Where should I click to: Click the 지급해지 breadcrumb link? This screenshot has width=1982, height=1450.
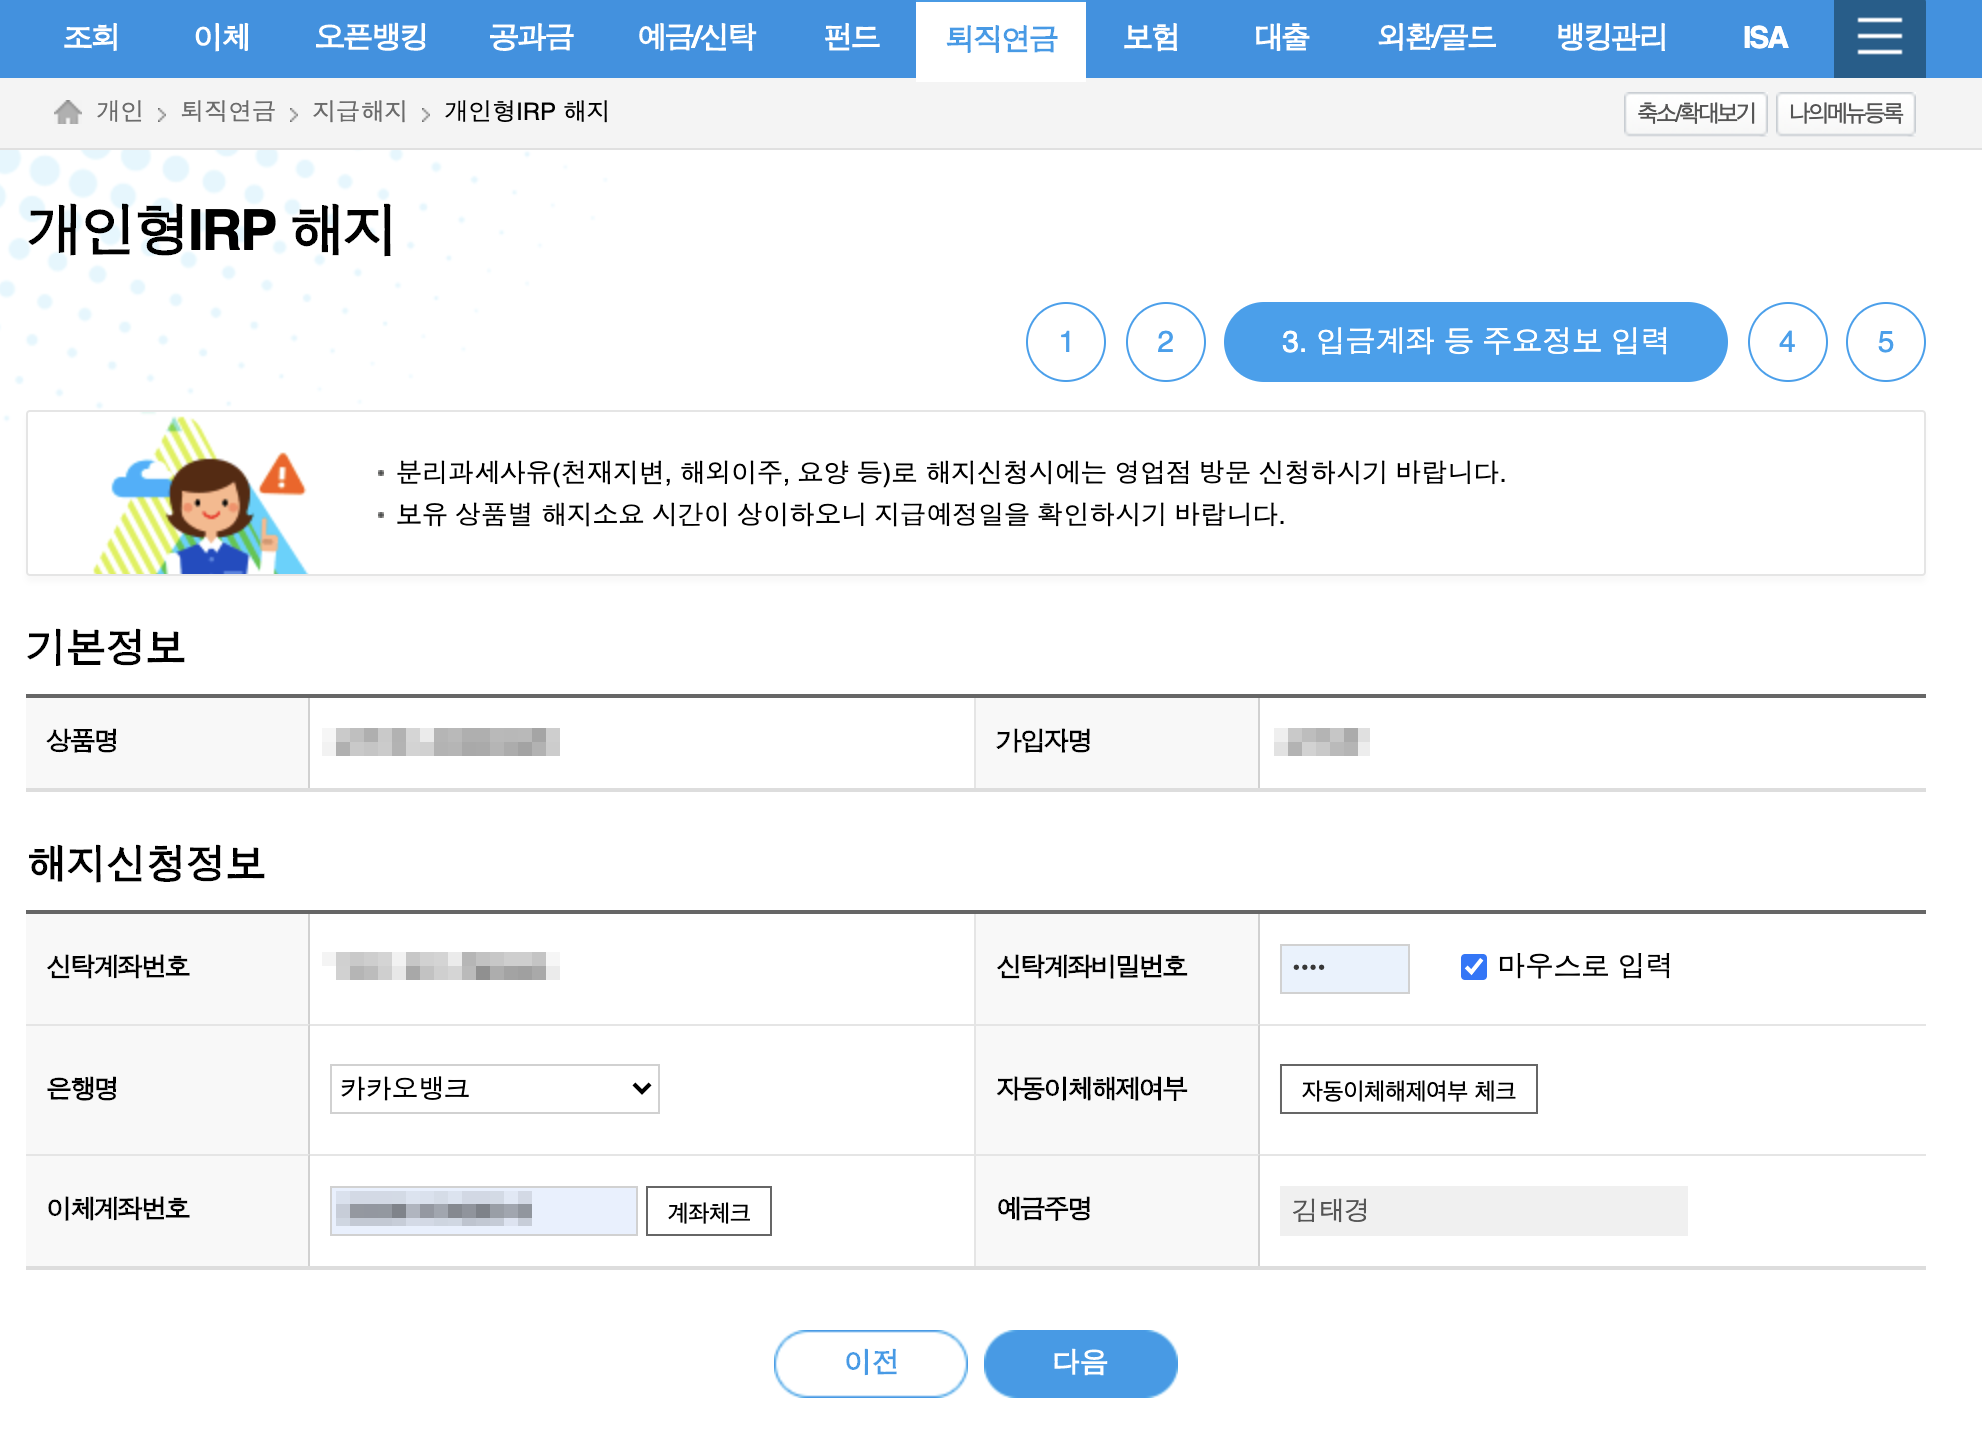[359, 112]
